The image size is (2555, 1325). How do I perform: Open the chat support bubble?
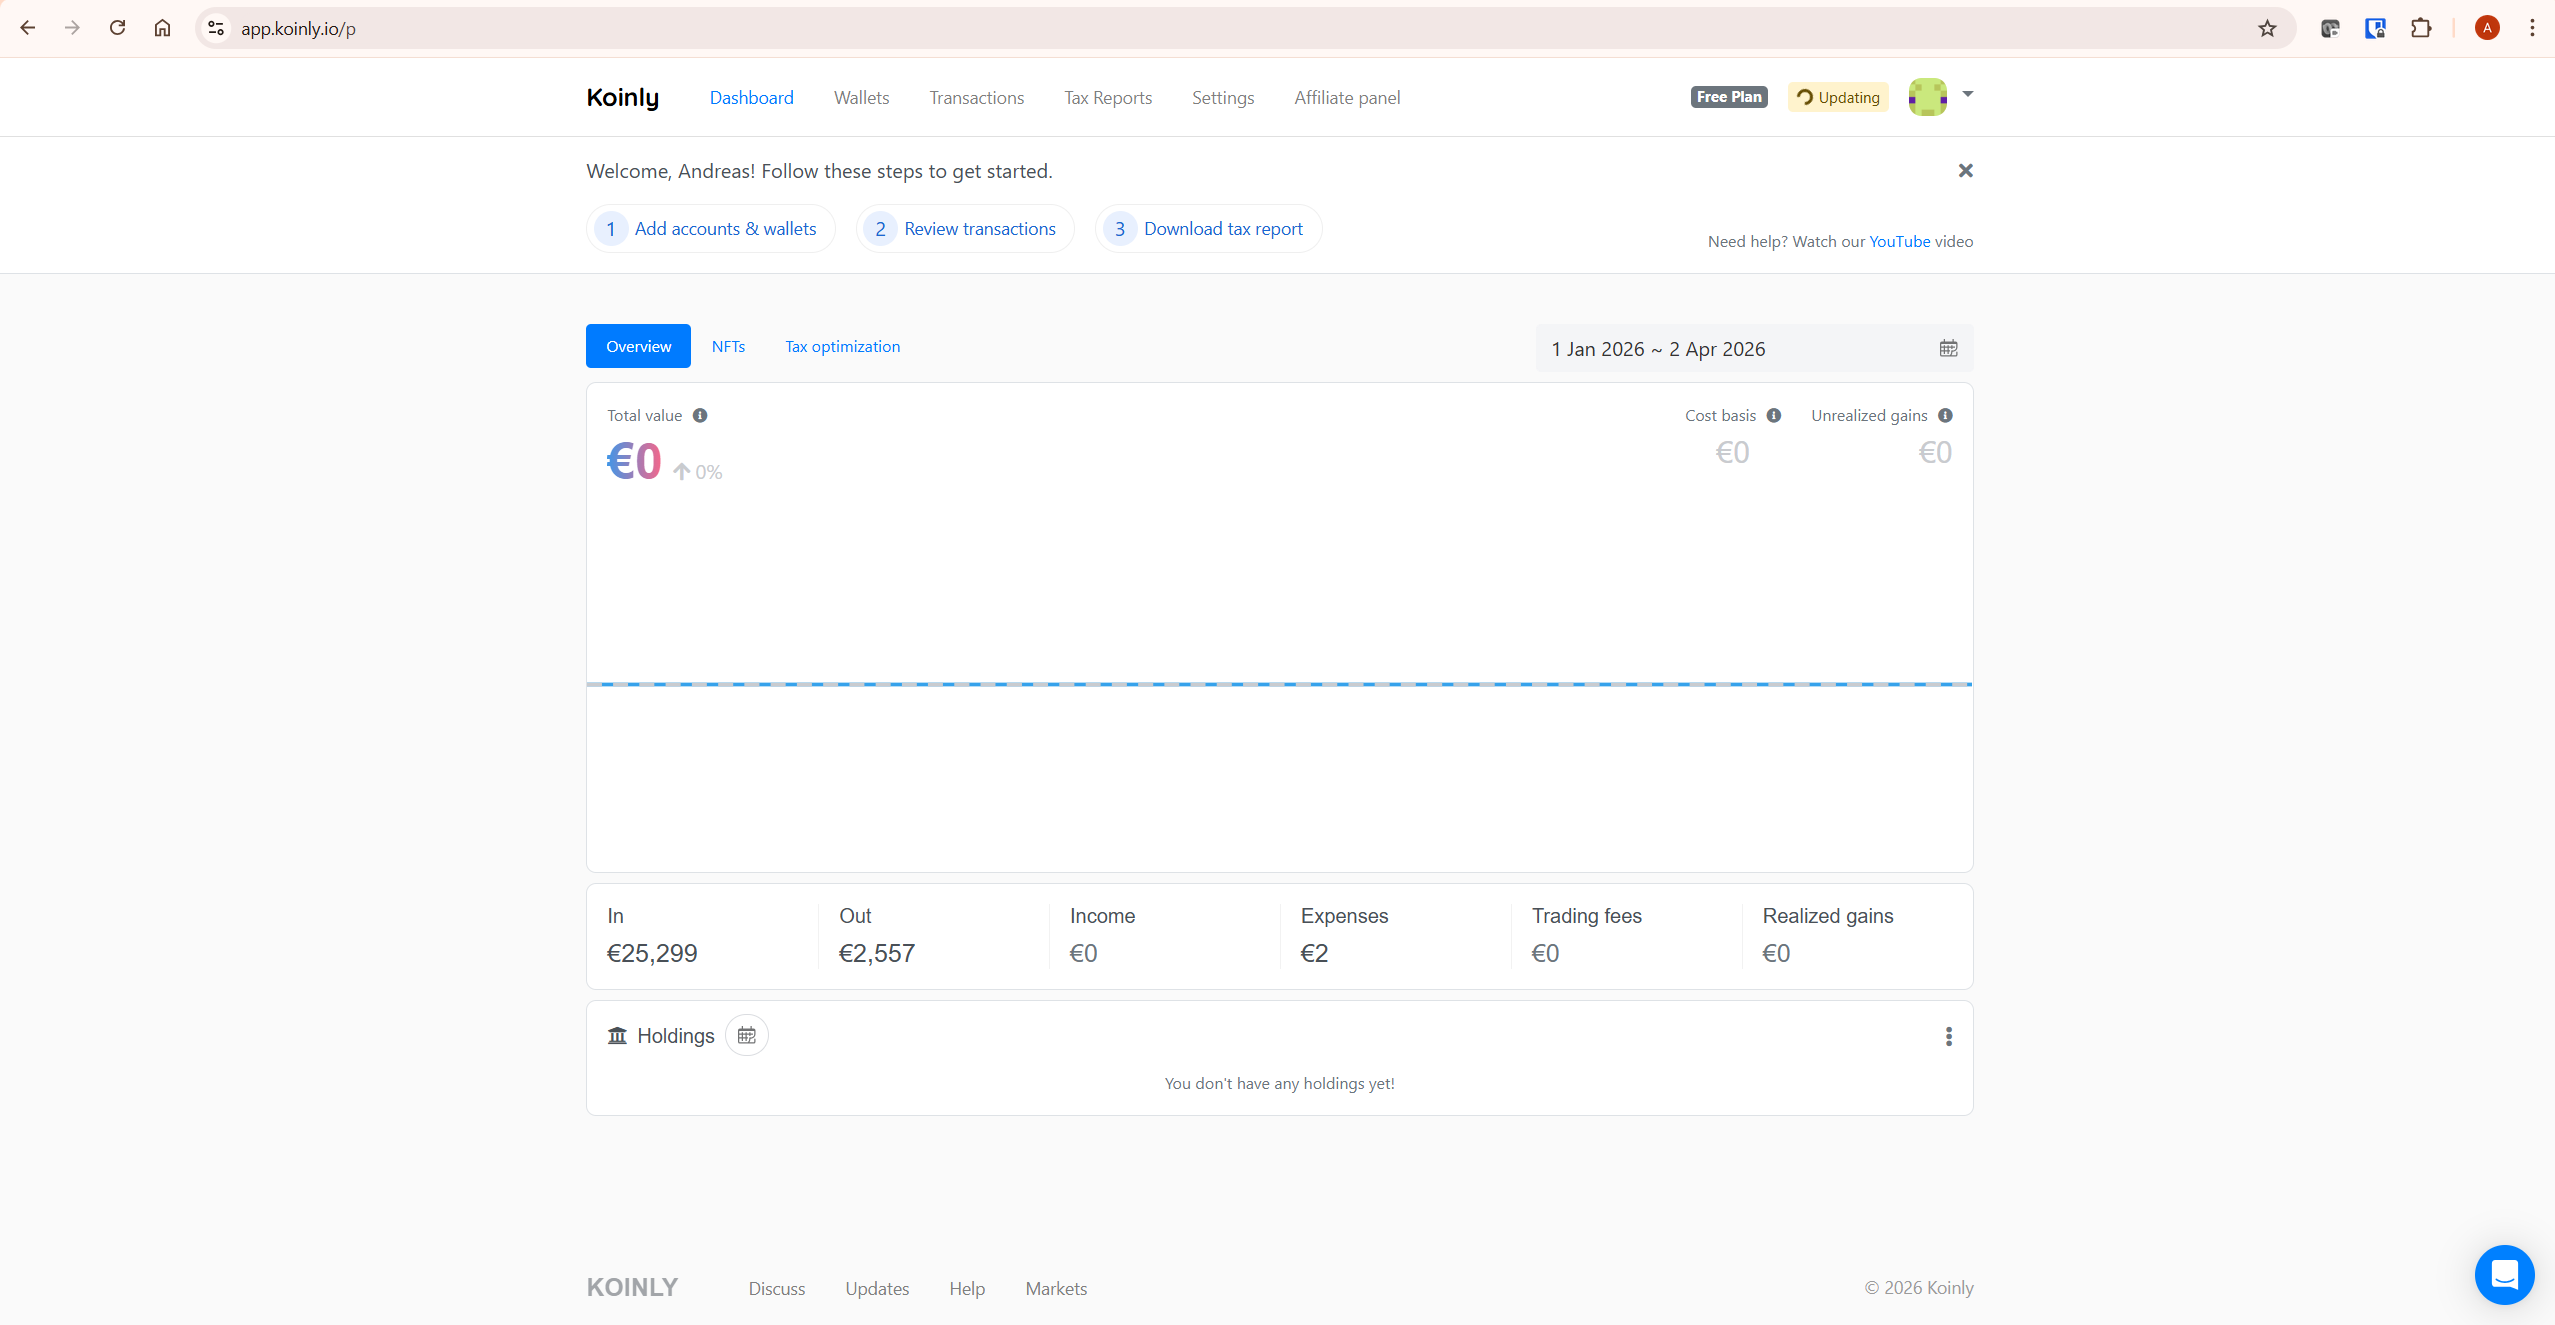click(2503, 1274)
